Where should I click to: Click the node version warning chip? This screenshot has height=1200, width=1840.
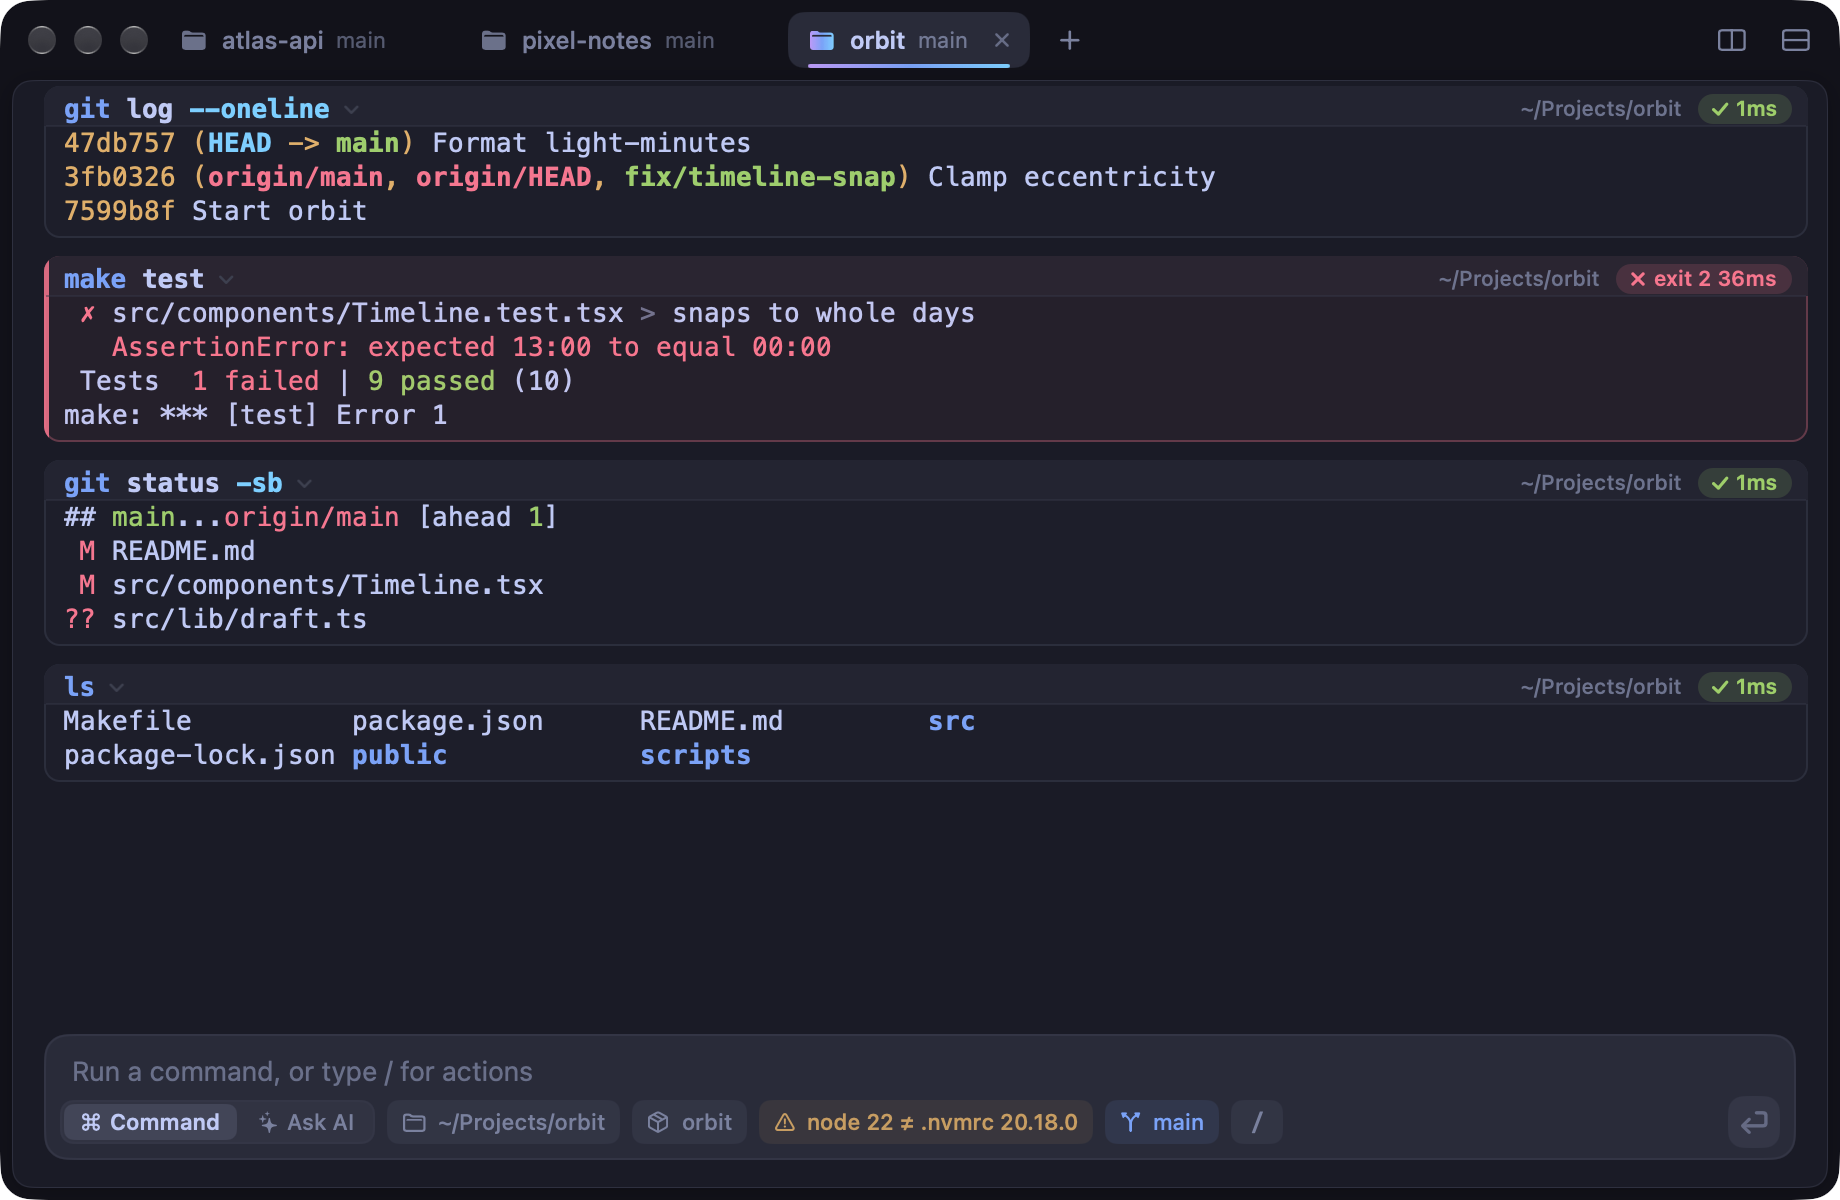tap(926, 1122)
